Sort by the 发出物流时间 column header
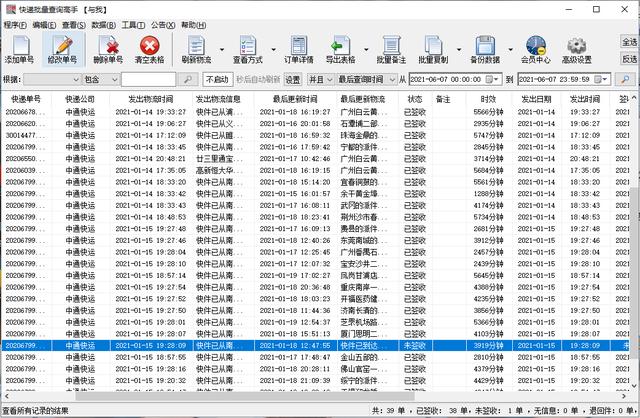 (151, 99)
